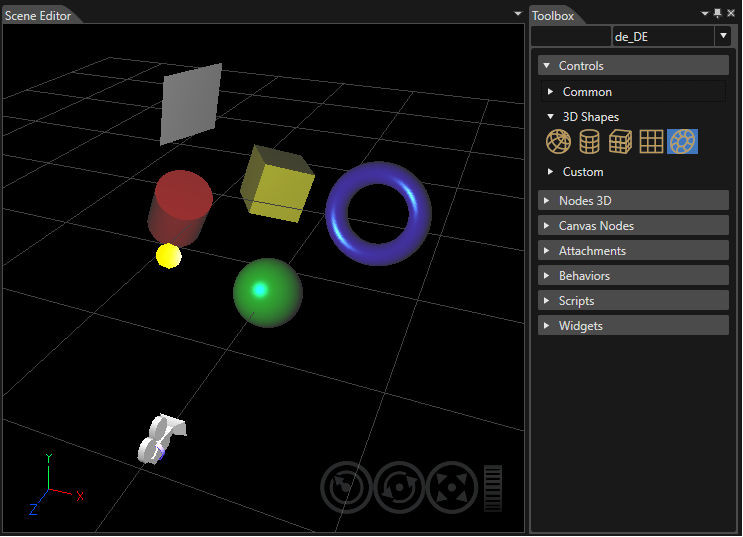
Task: Open the de_DE language dropdown
Action: [723, 36]
